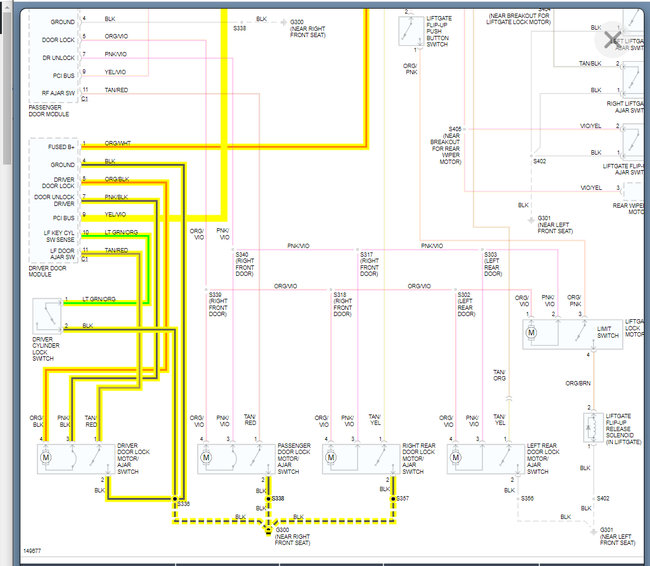Select the 'LIFTGATE FLIP-UP RELEASE SOLENOID' label

pos(623,429)
